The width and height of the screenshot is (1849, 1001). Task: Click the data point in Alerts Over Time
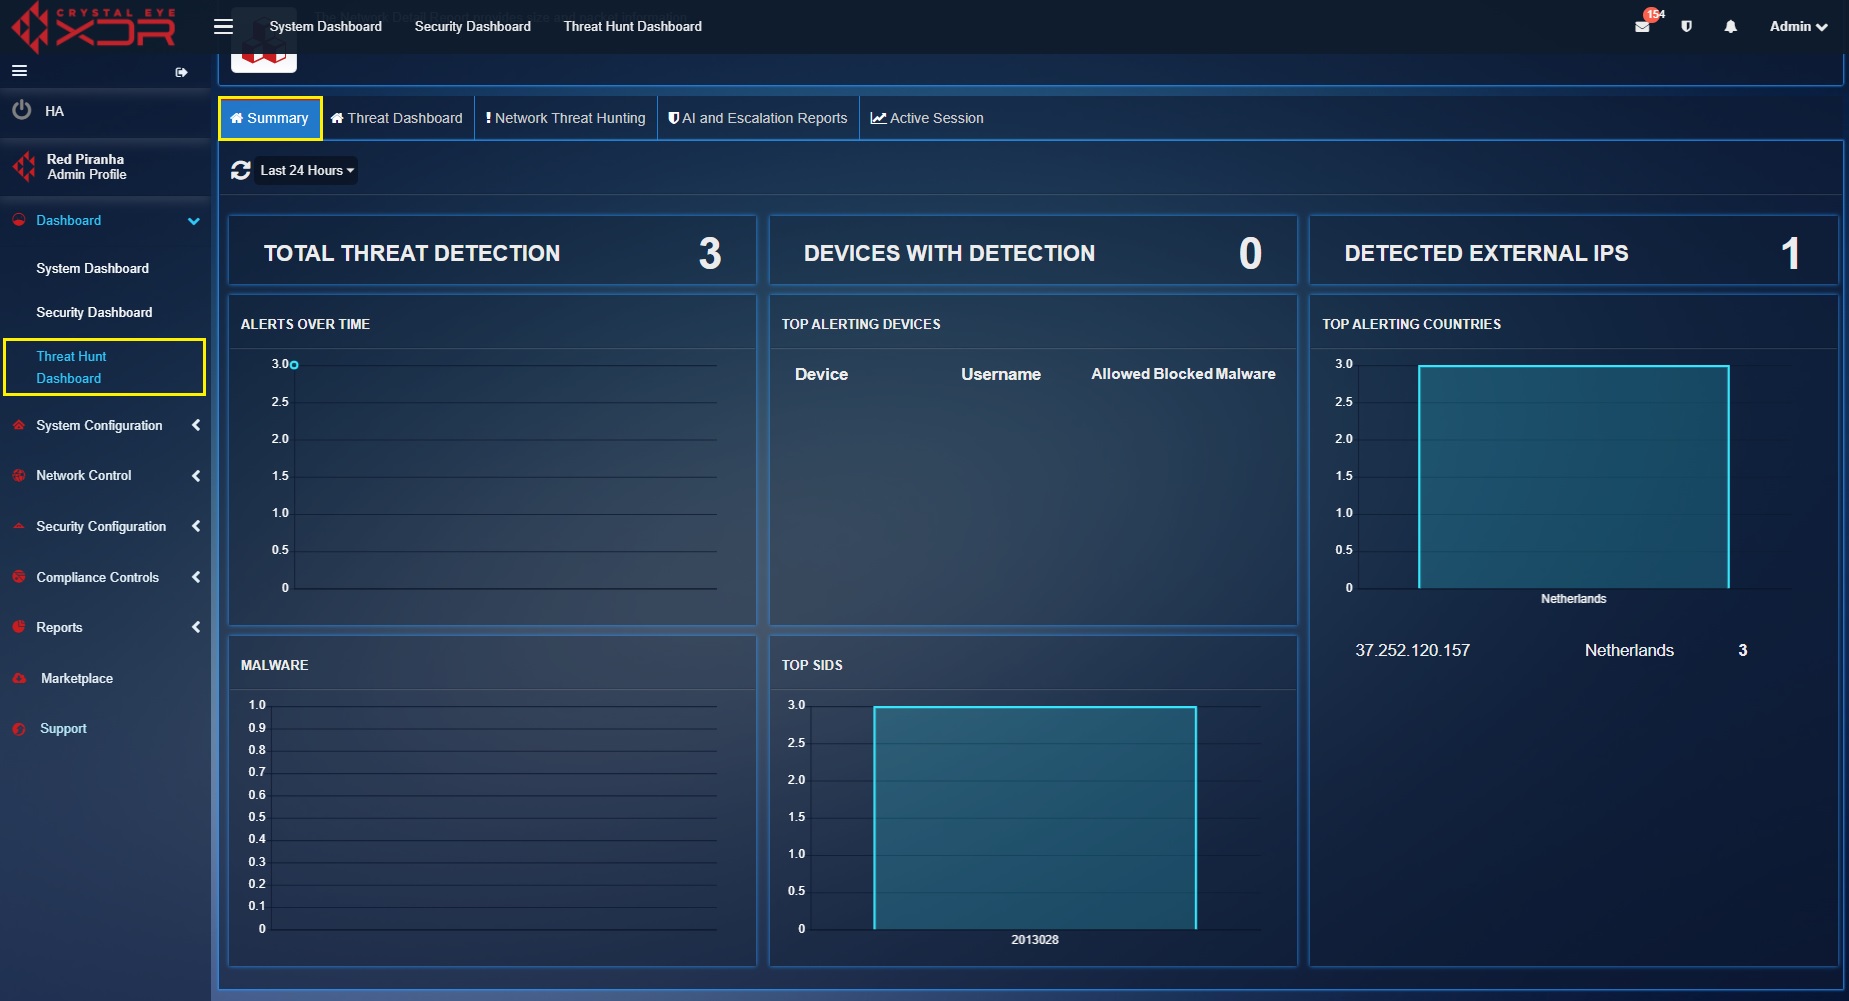tap(294, 365)
